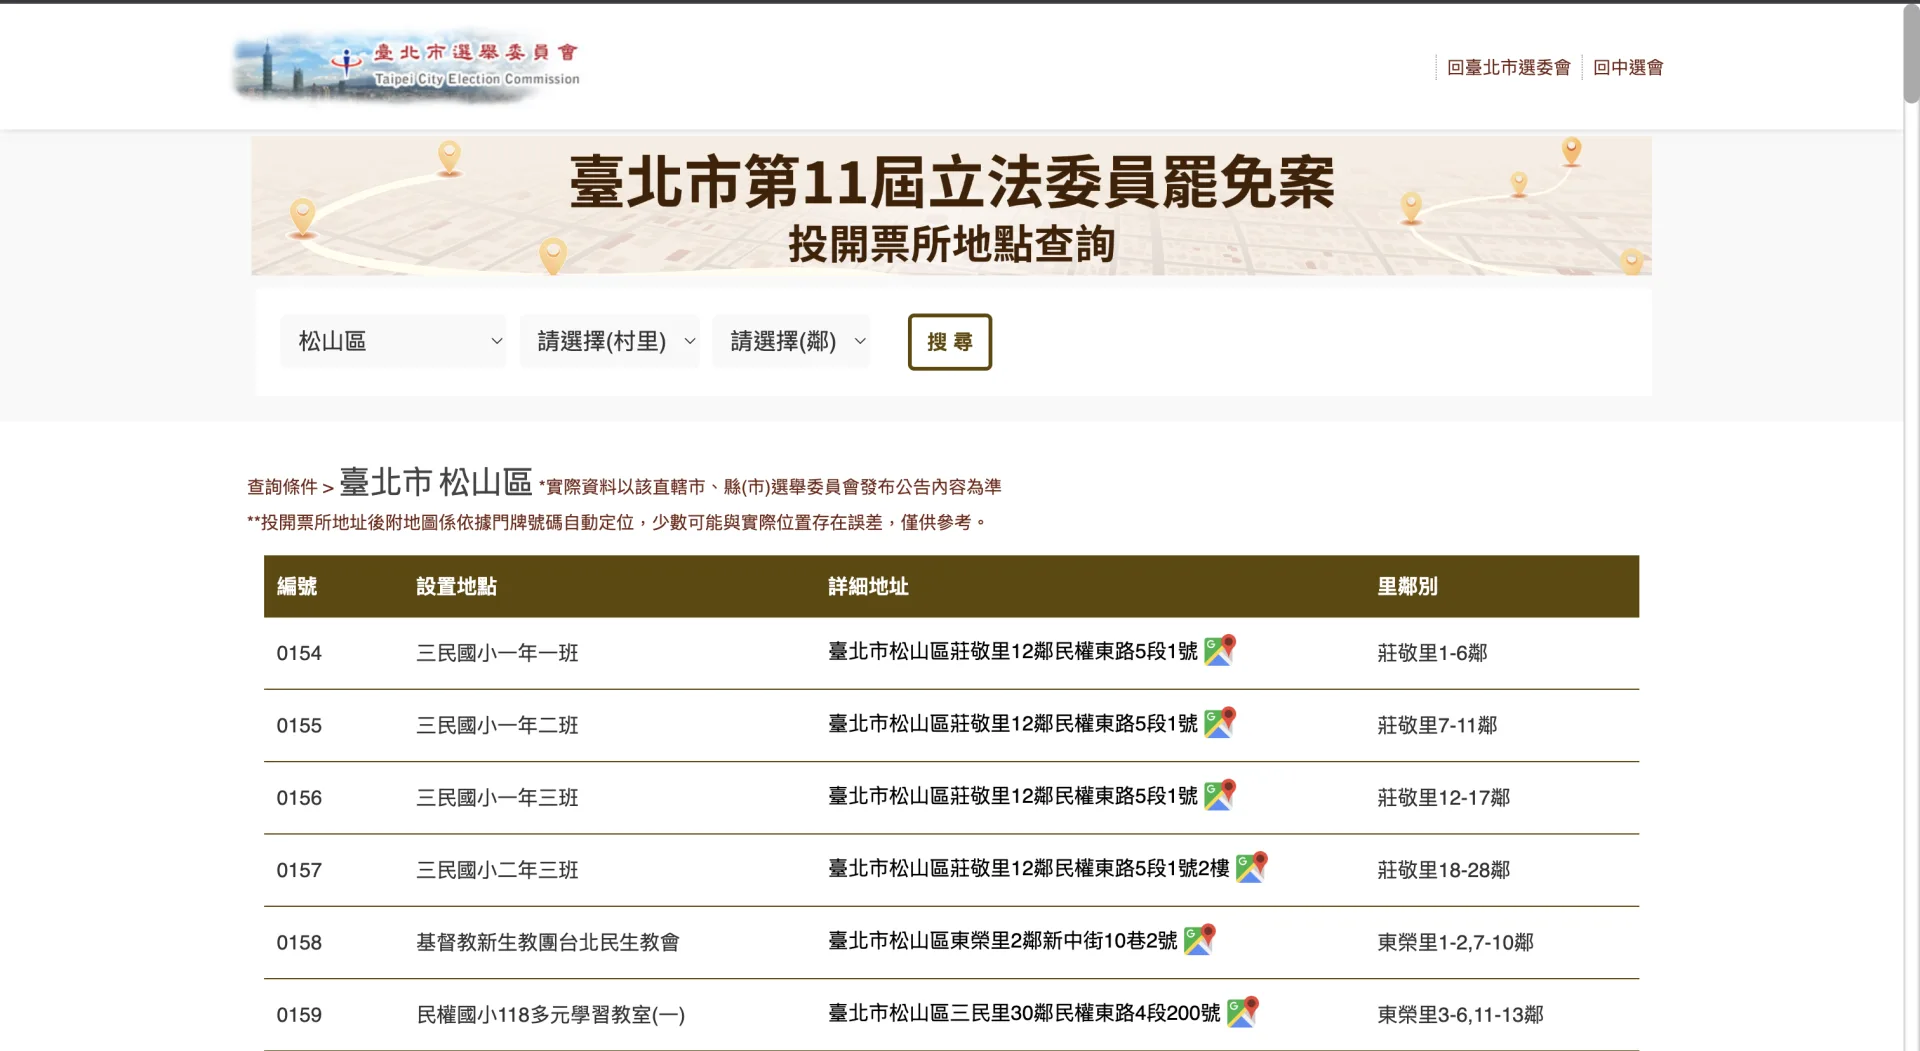
Task: Go to 回臺北市選委會 link
Action: pyautogui.click(x=1508, y=67)
